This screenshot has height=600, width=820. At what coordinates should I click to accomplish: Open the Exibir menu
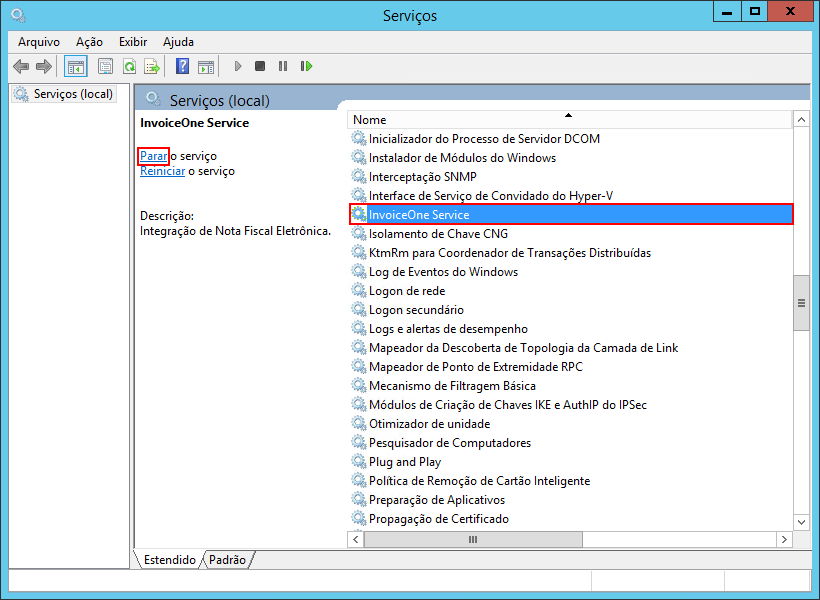(133, 42)
